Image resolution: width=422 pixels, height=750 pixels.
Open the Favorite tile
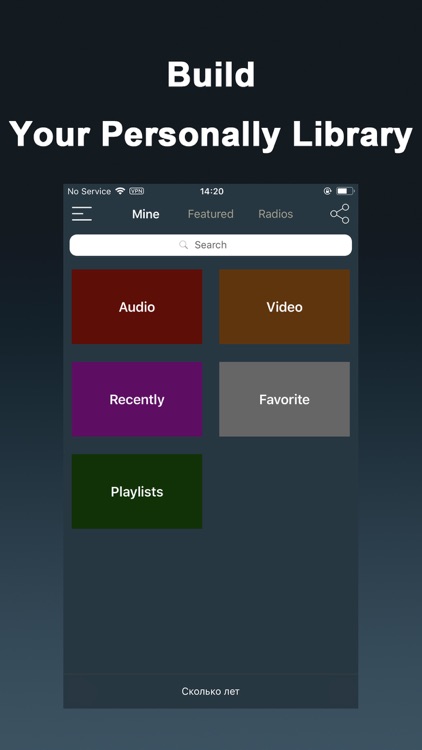tap(284, 399)
